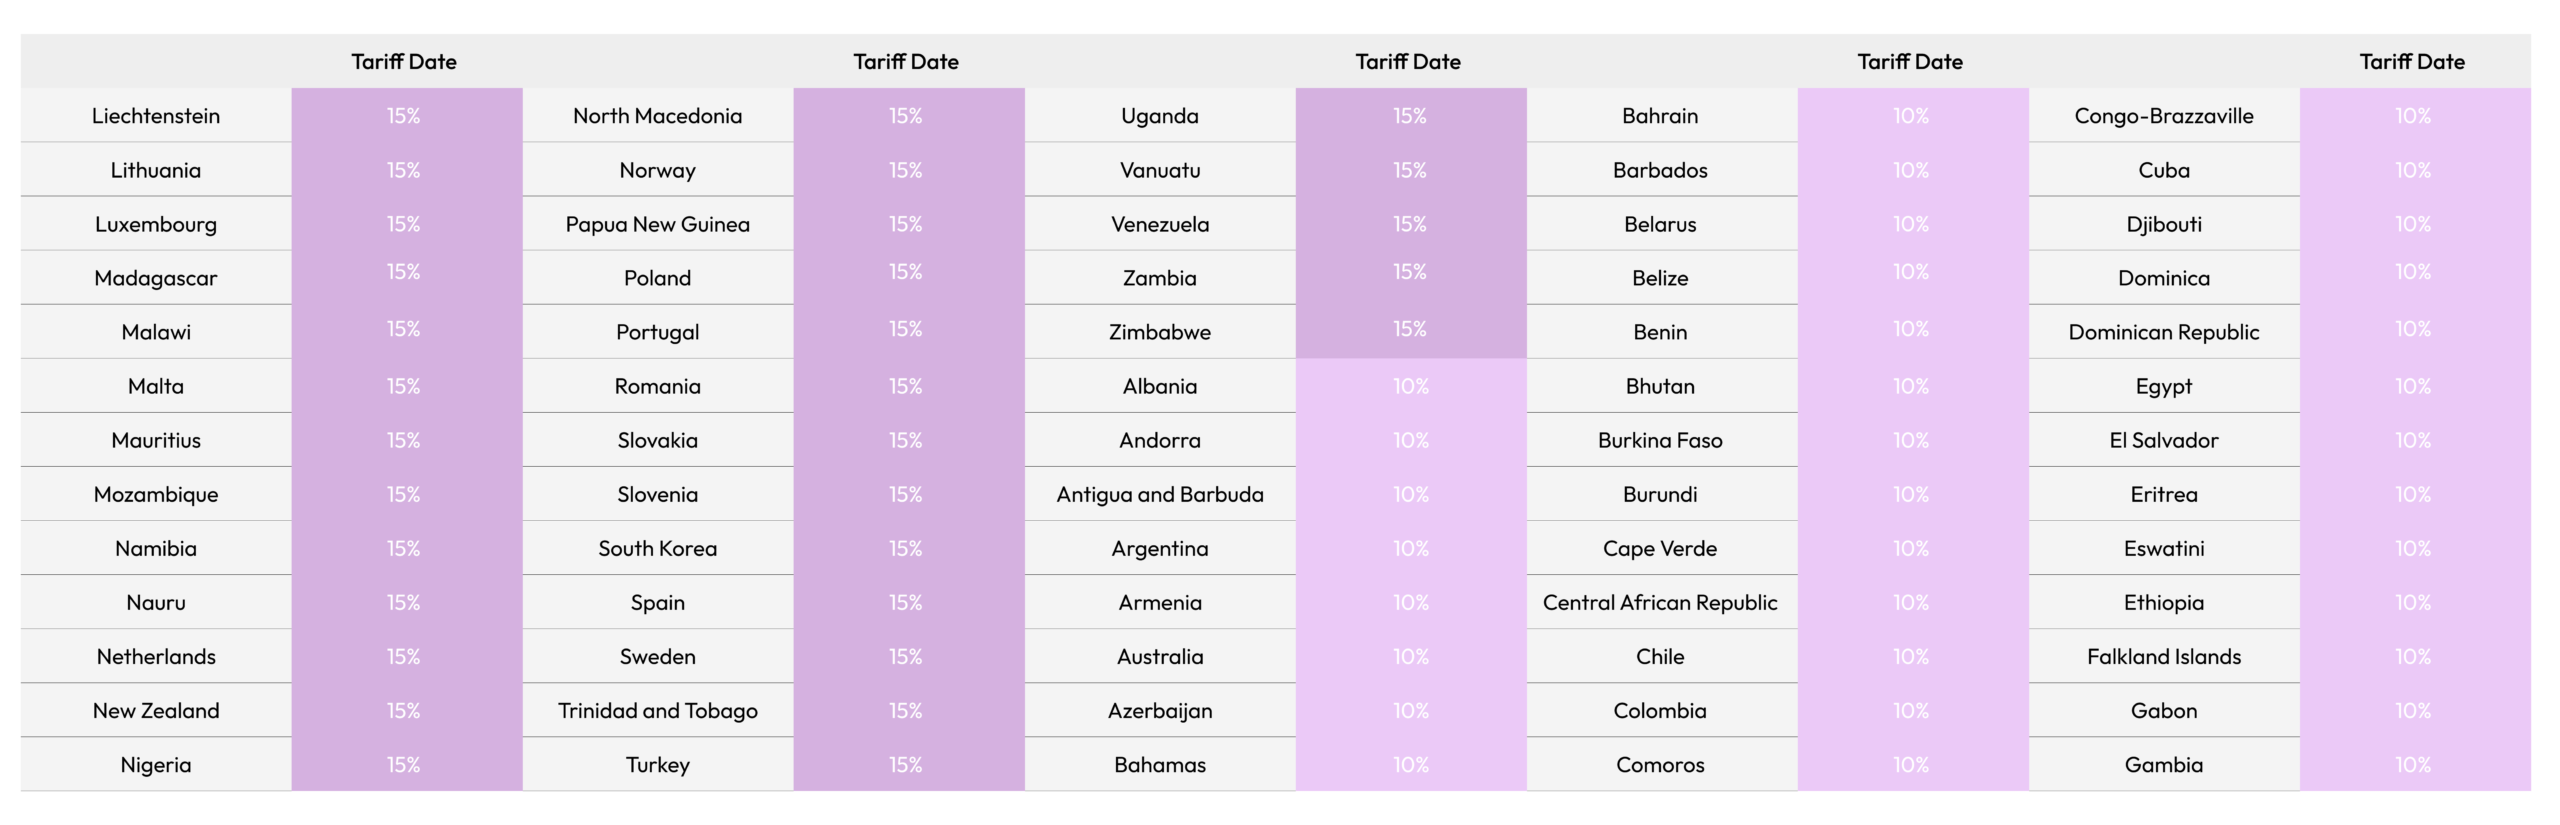
Task: Select the Falkland Islands cell
Action: click(x=2164, y=656)
